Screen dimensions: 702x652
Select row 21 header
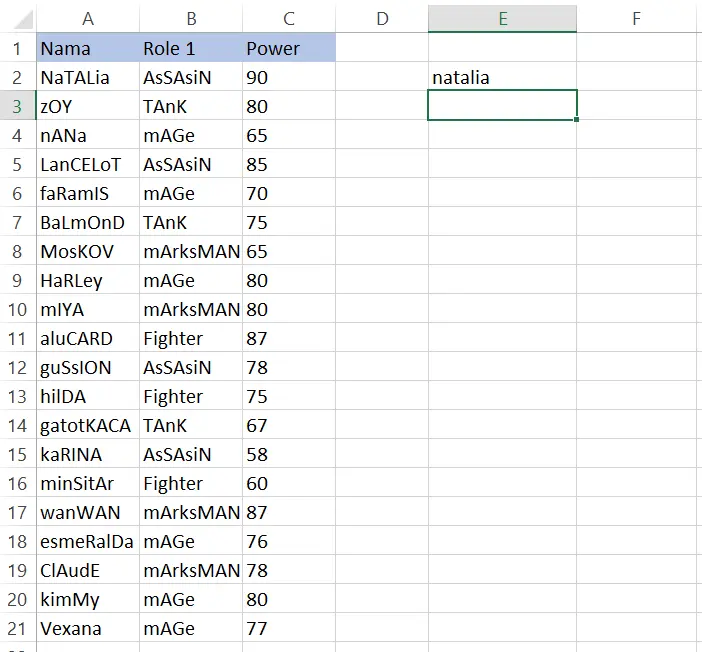click(17, 628)
